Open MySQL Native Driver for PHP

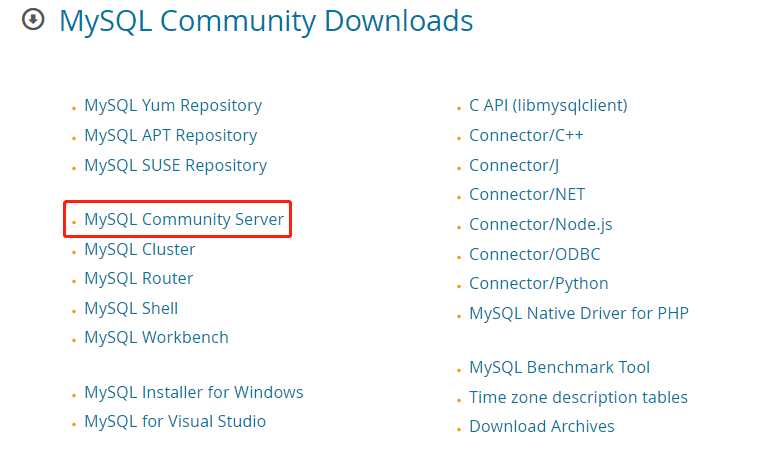click(579, 313)
